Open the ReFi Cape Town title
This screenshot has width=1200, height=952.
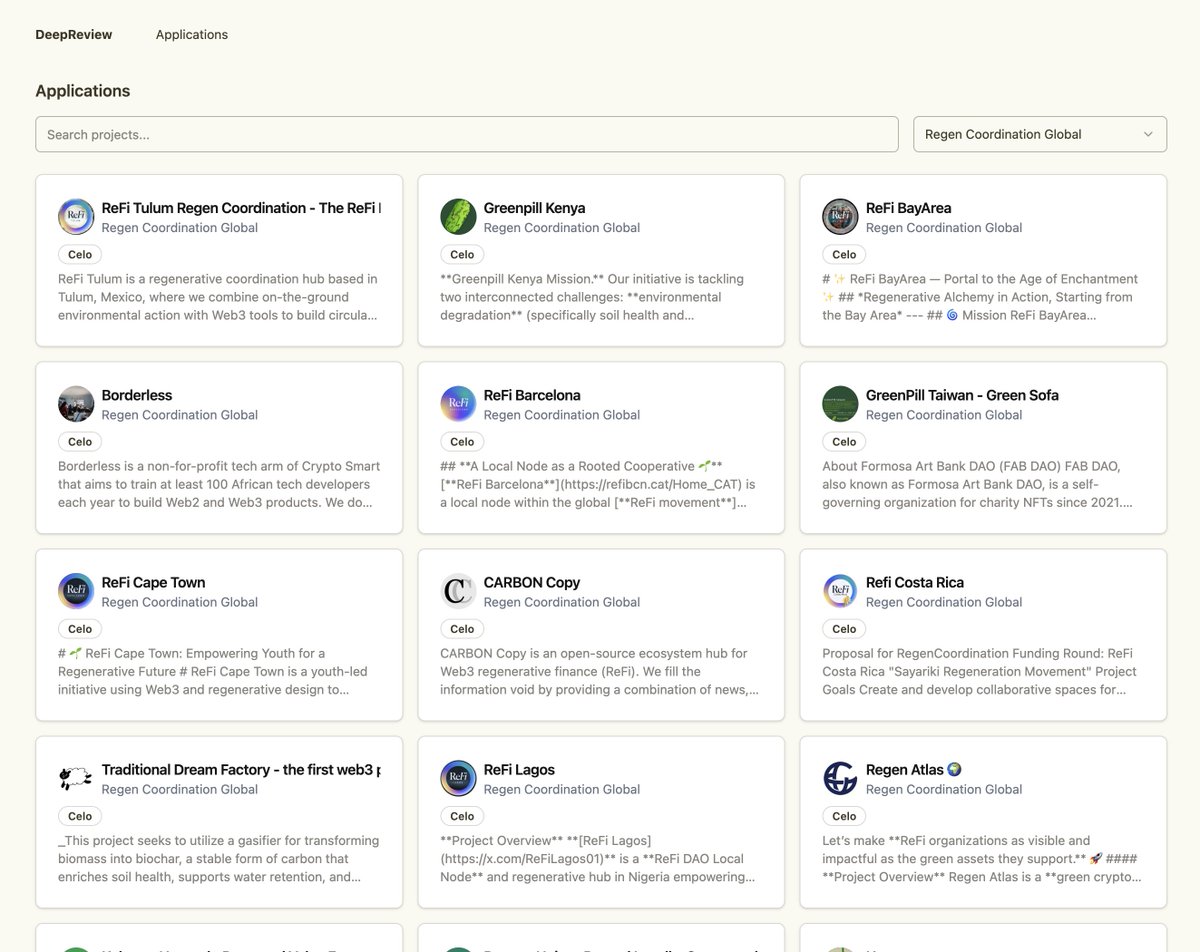[153, 582]
